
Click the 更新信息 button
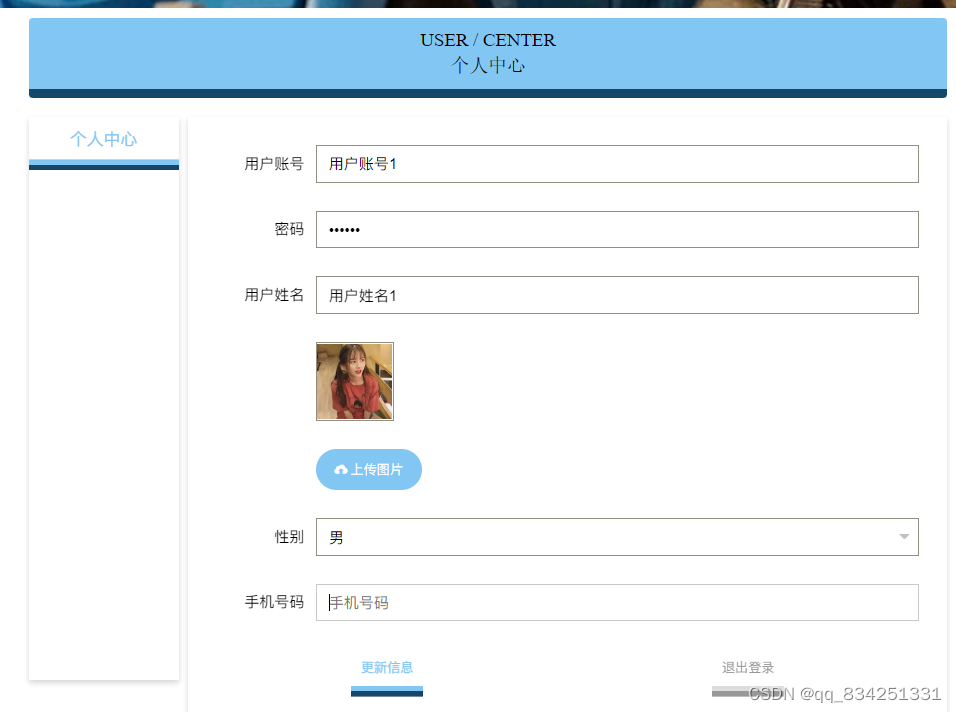(x=387, y=675)
